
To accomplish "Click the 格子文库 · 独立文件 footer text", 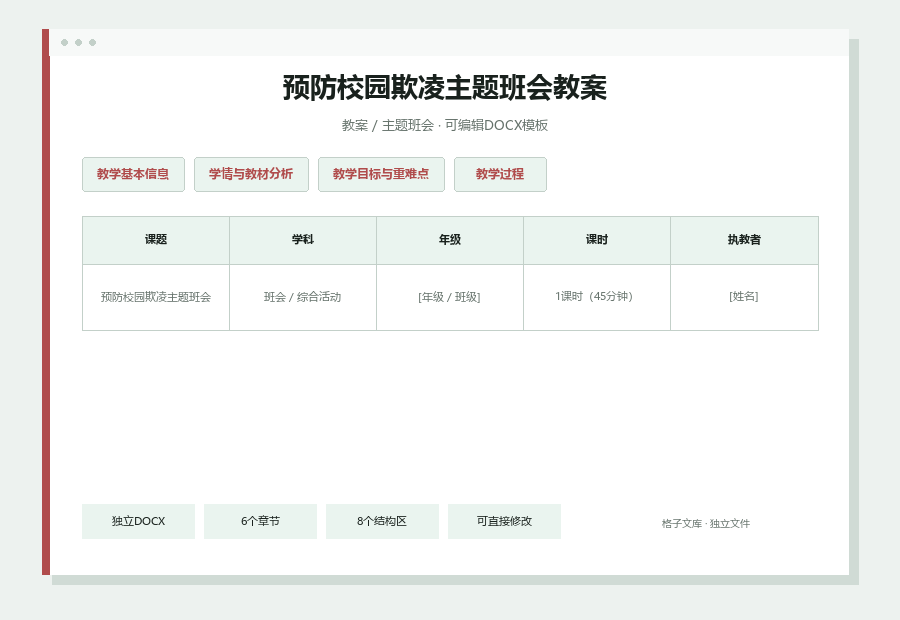I will point(705,524).
